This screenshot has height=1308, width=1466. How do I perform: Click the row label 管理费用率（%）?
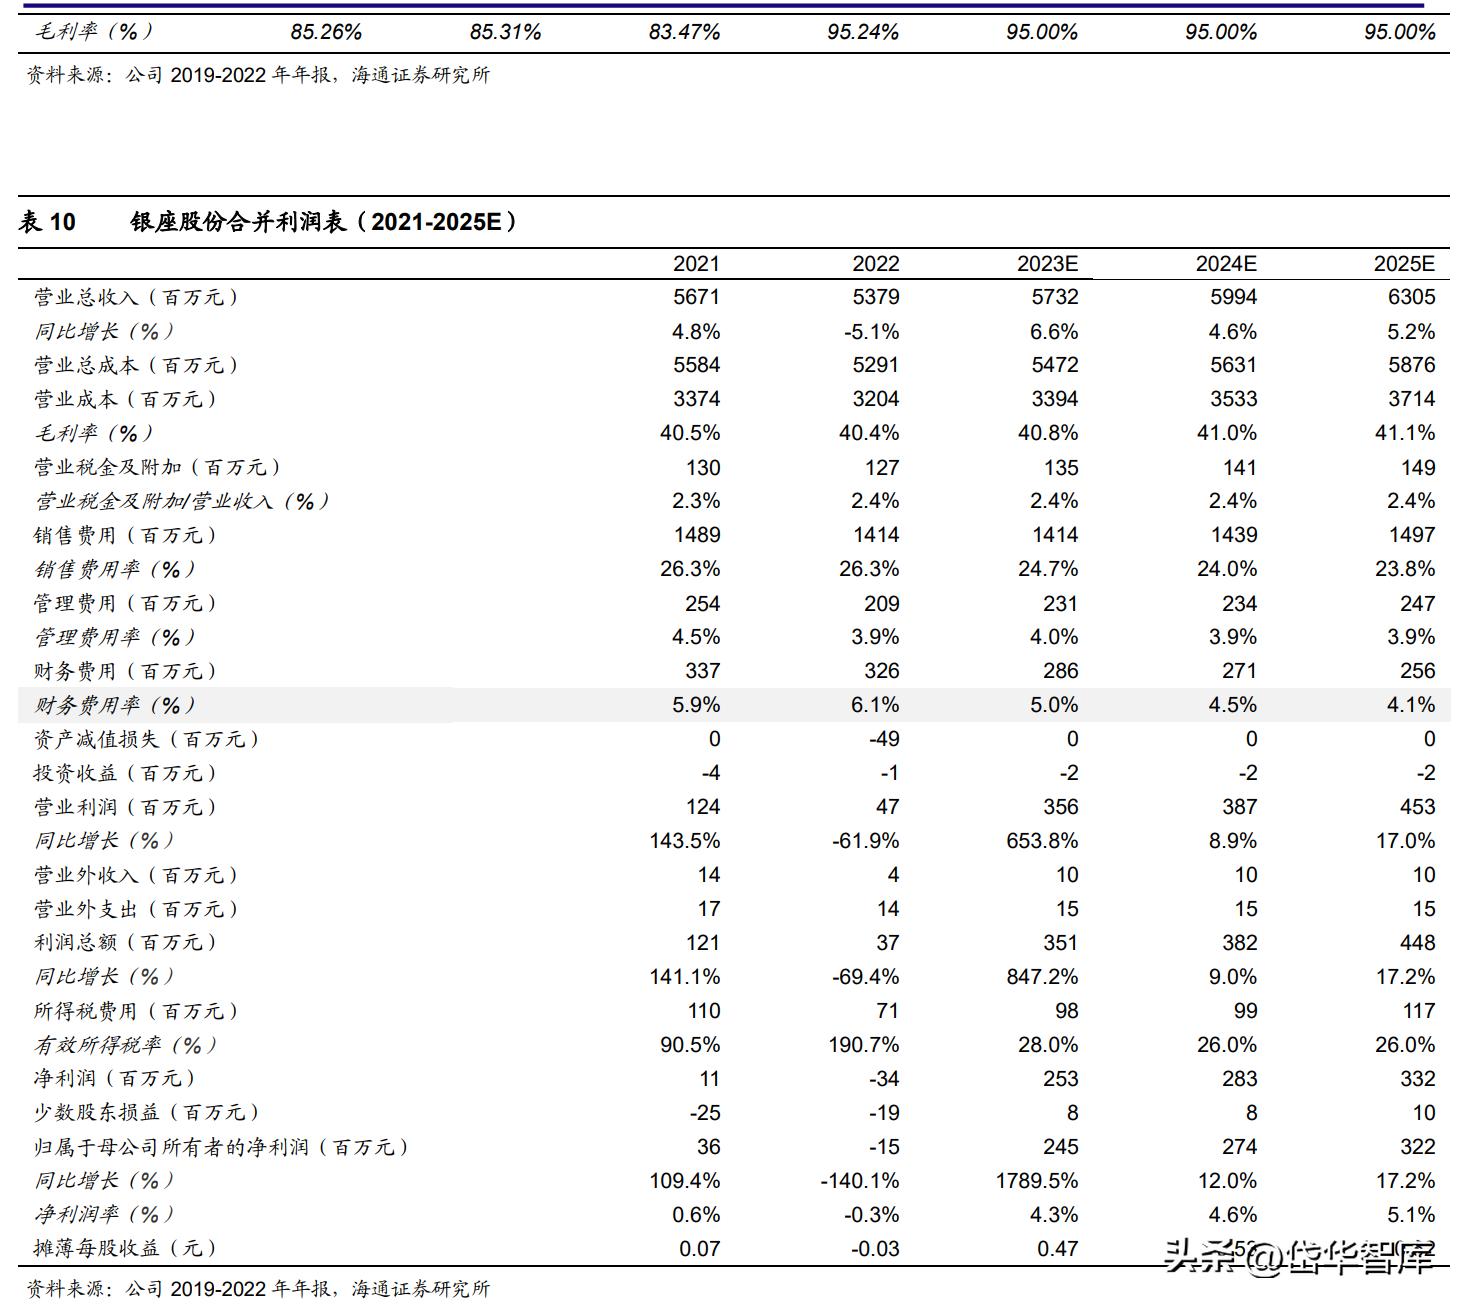(x=115, y=637)
